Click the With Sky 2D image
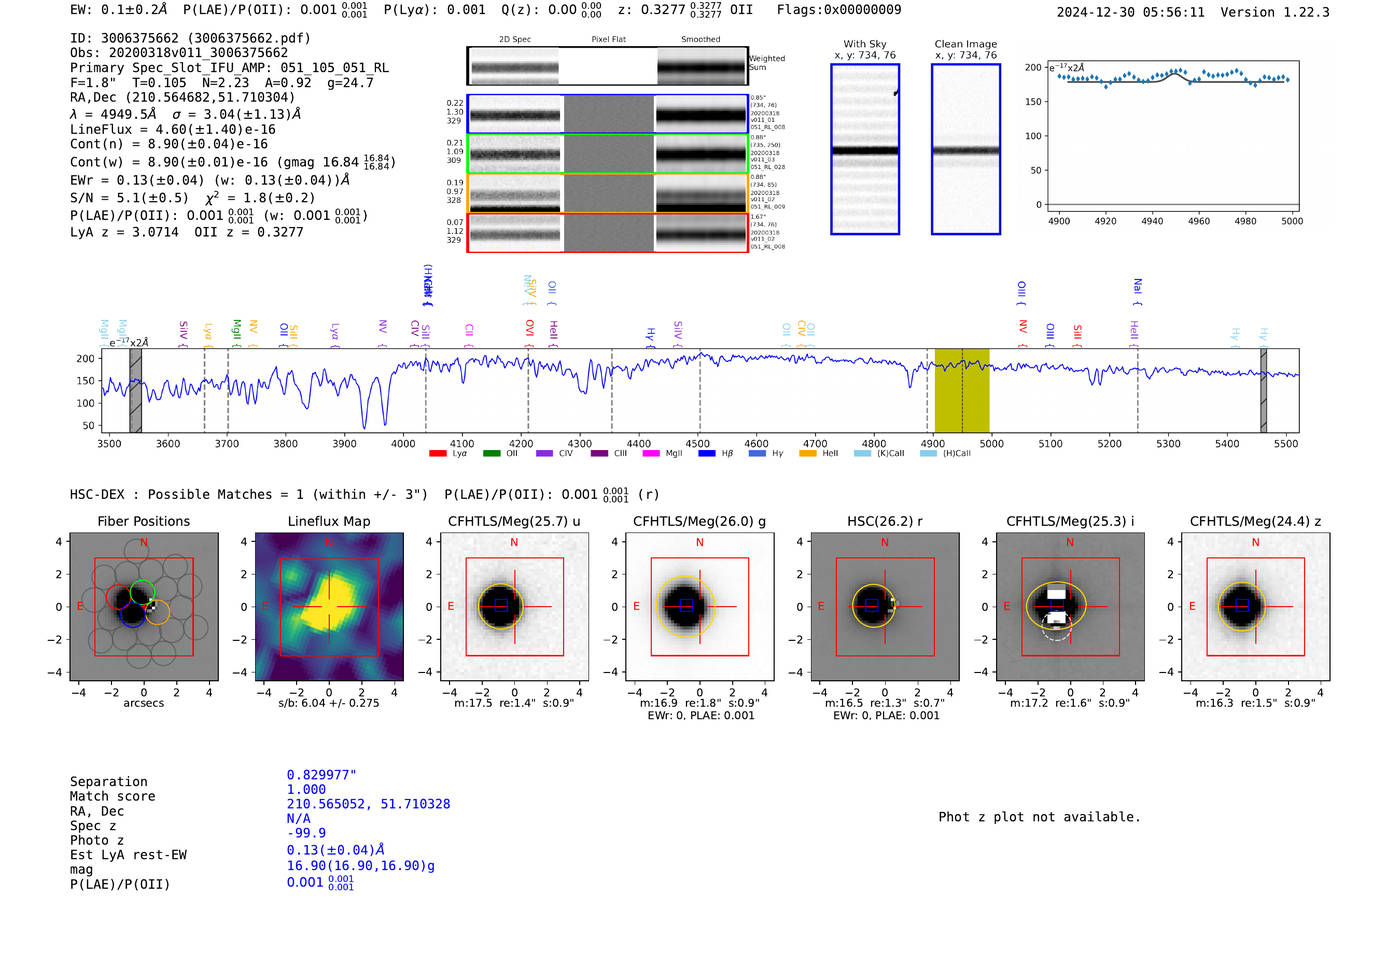 point(865,149)
